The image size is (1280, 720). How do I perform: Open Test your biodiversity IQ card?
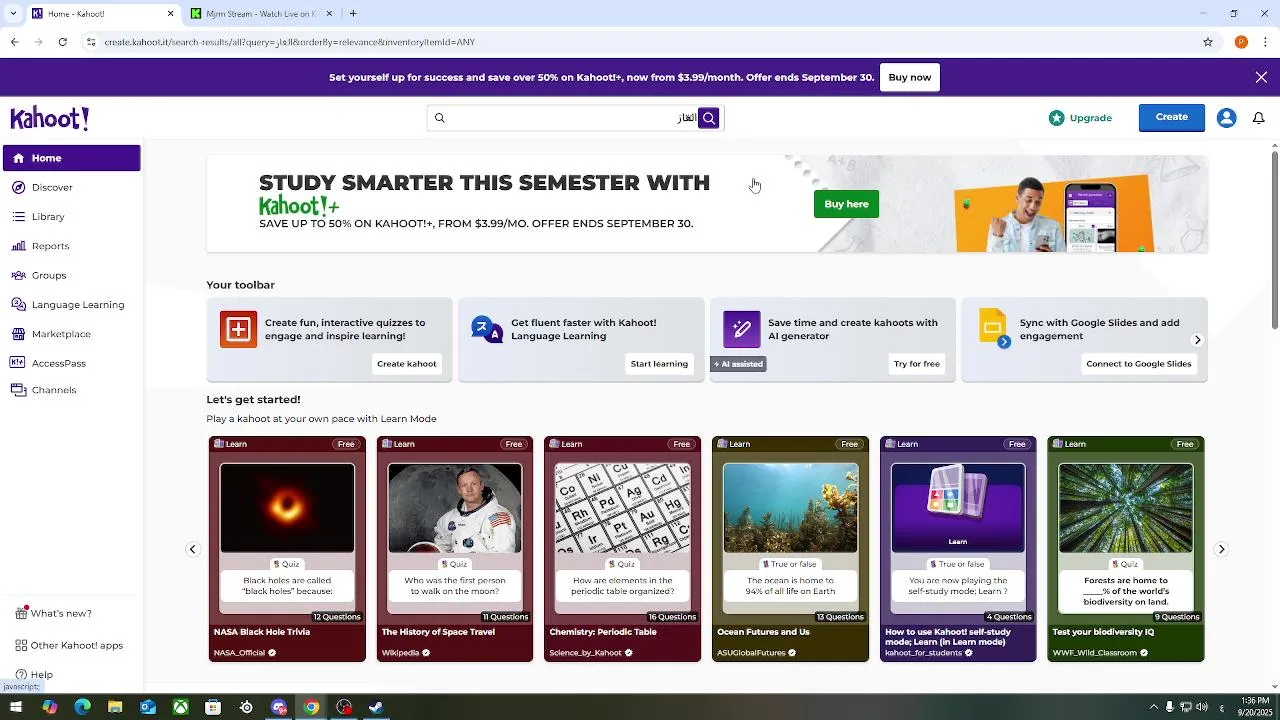[x=1126, y=549]
